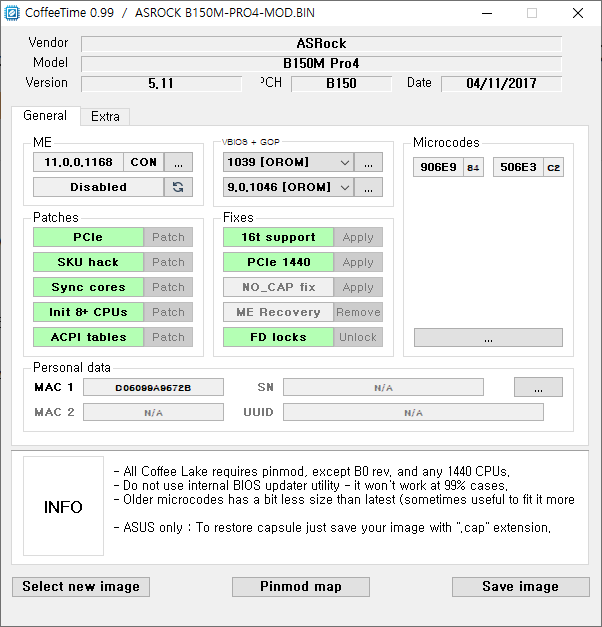This screenshot has height=627, width=602.
Task: Click the Version 5.11 field
Action: (x=161, y=84)
